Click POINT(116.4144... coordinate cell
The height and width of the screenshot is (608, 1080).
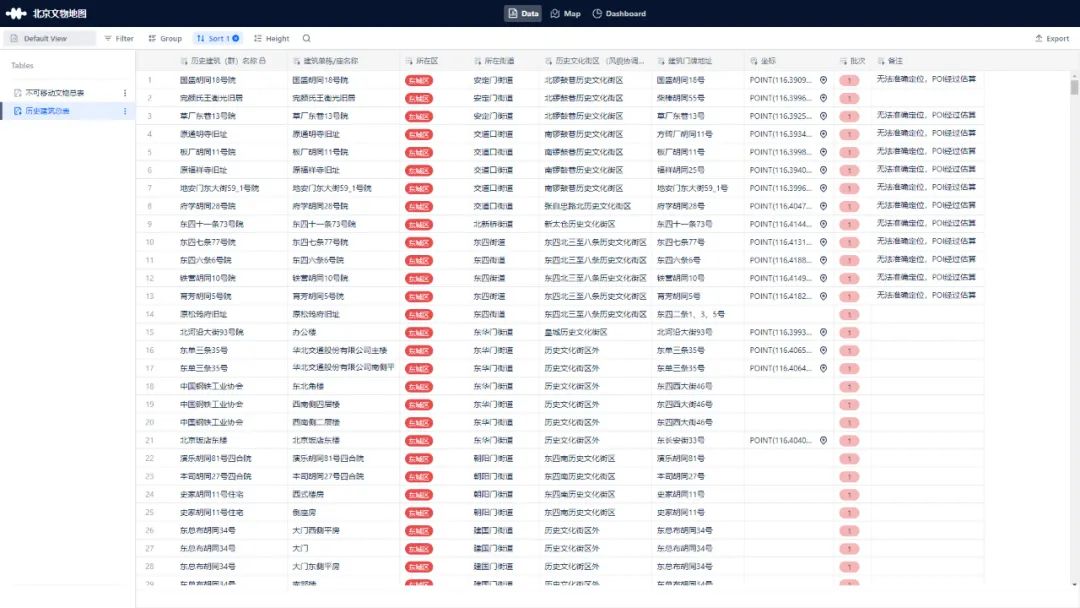[x=780, y=224]
